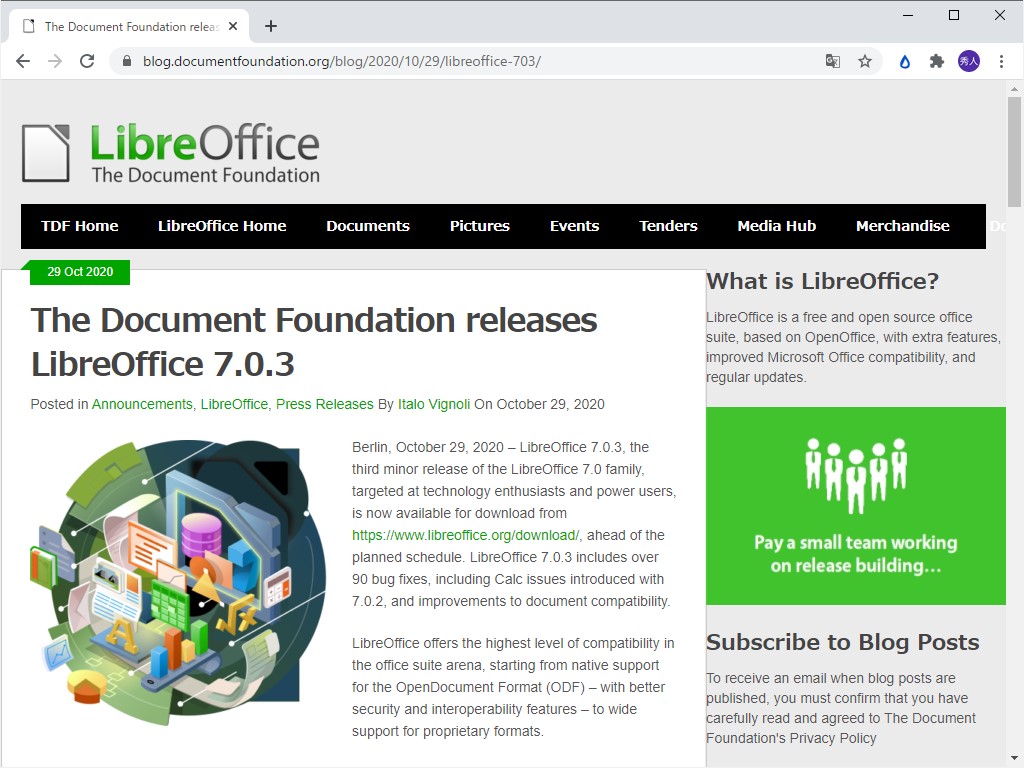Click the blue droplet extension icon
Image resolution: width=1024 pixels, height=768 pixels.
[x=903, y=61]
